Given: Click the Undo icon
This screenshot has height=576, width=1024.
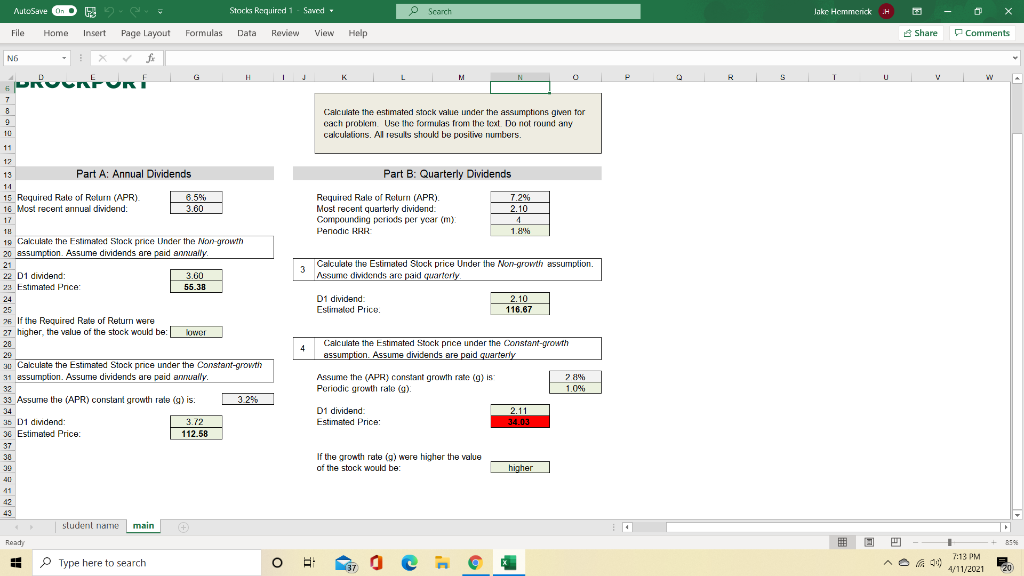Looking at the screenshot, I should [x=110, y=11].
